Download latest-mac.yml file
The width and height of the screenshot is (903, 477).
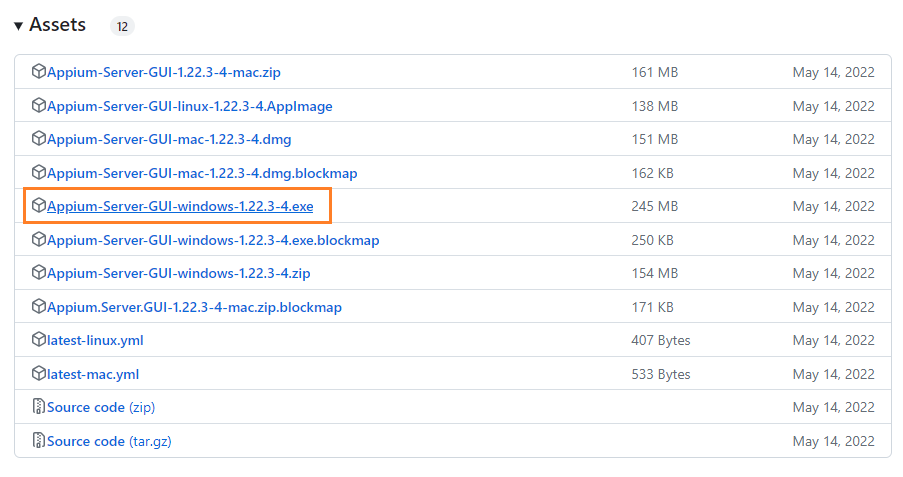[93, 374]
